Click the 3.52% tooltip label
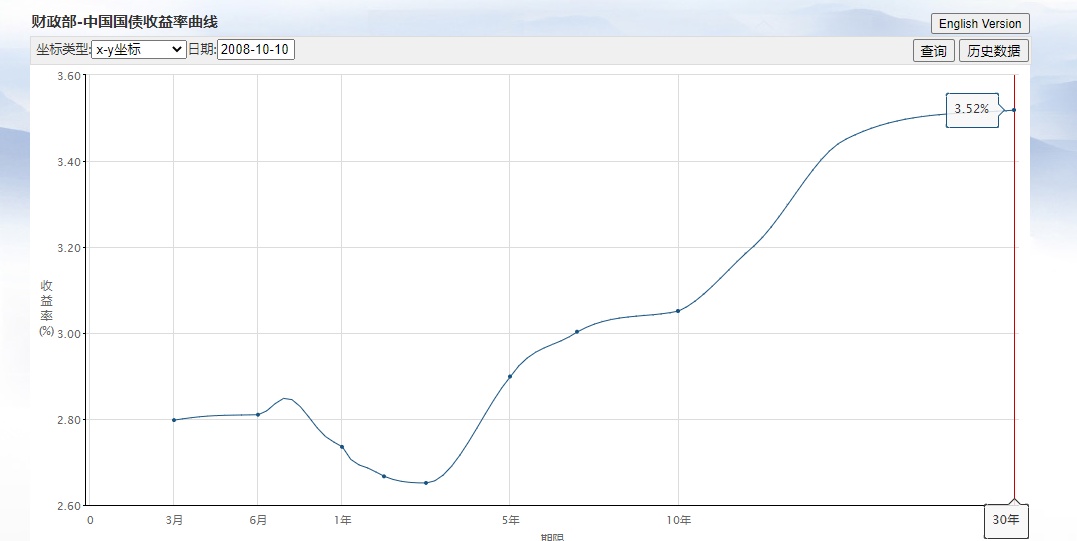The width and height of the screenshot is (1077, 541). (971, 109)
